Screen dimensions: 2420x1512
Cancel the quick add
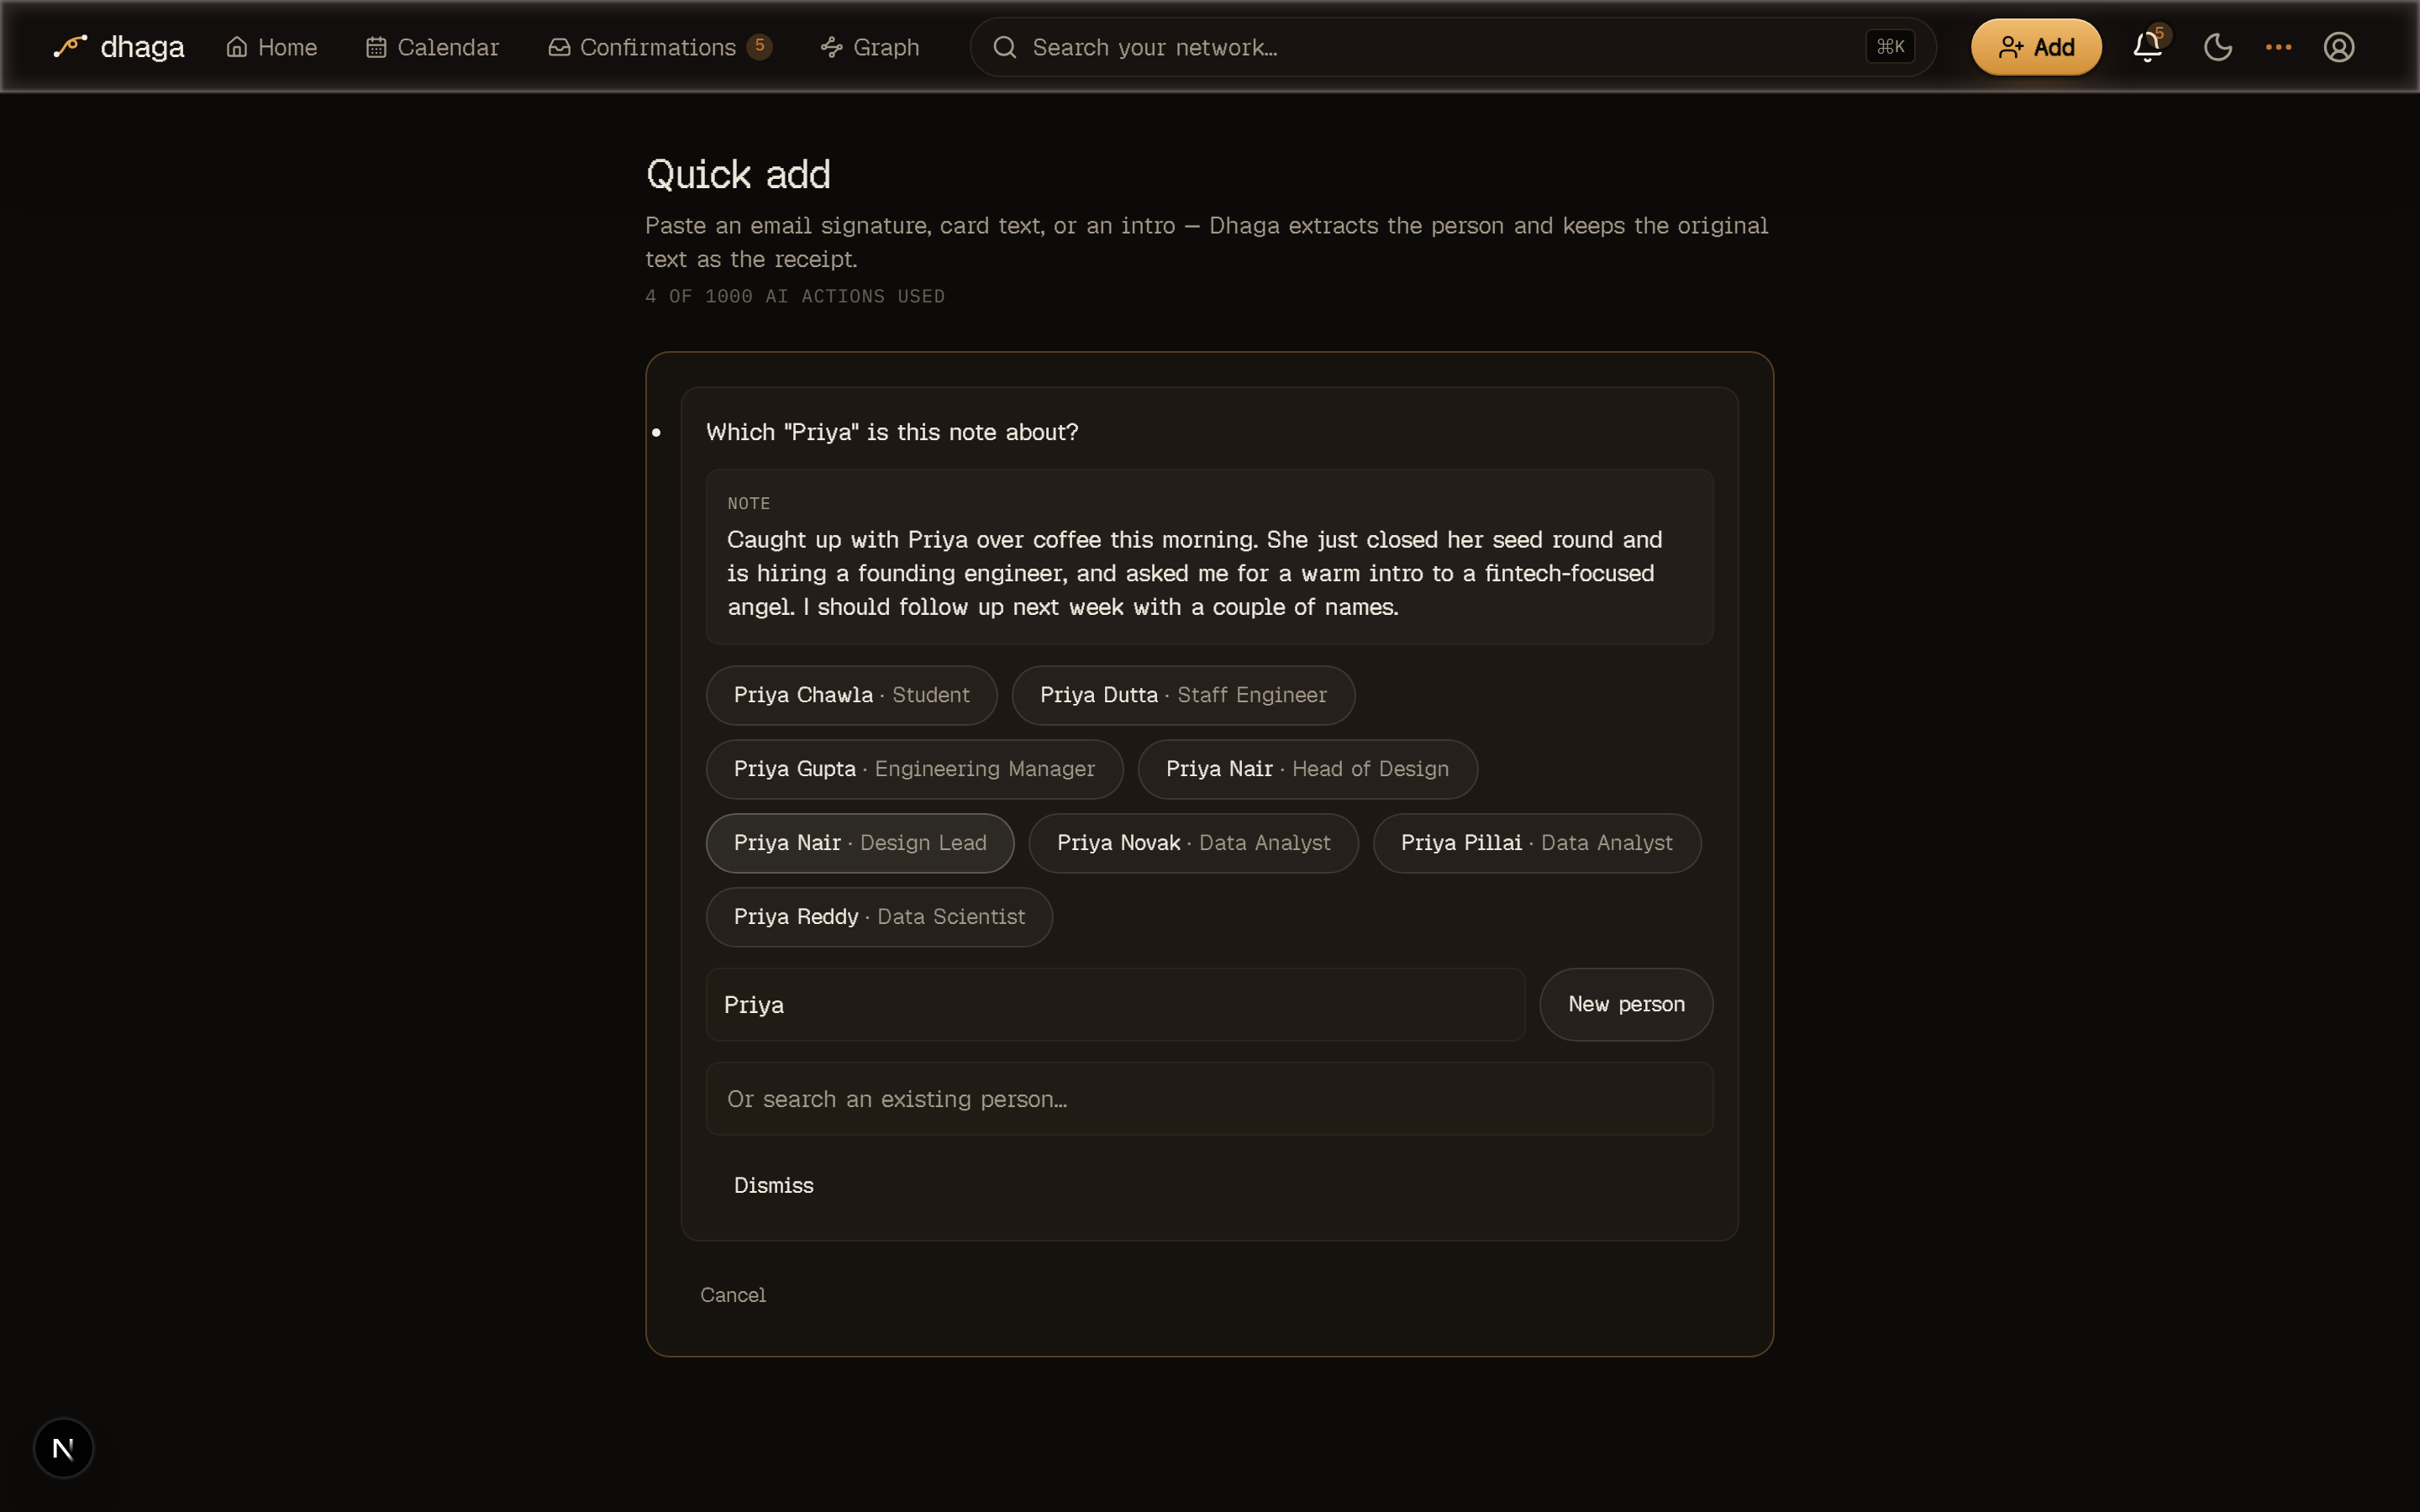pyautogui.click(x=733, y=1294)
